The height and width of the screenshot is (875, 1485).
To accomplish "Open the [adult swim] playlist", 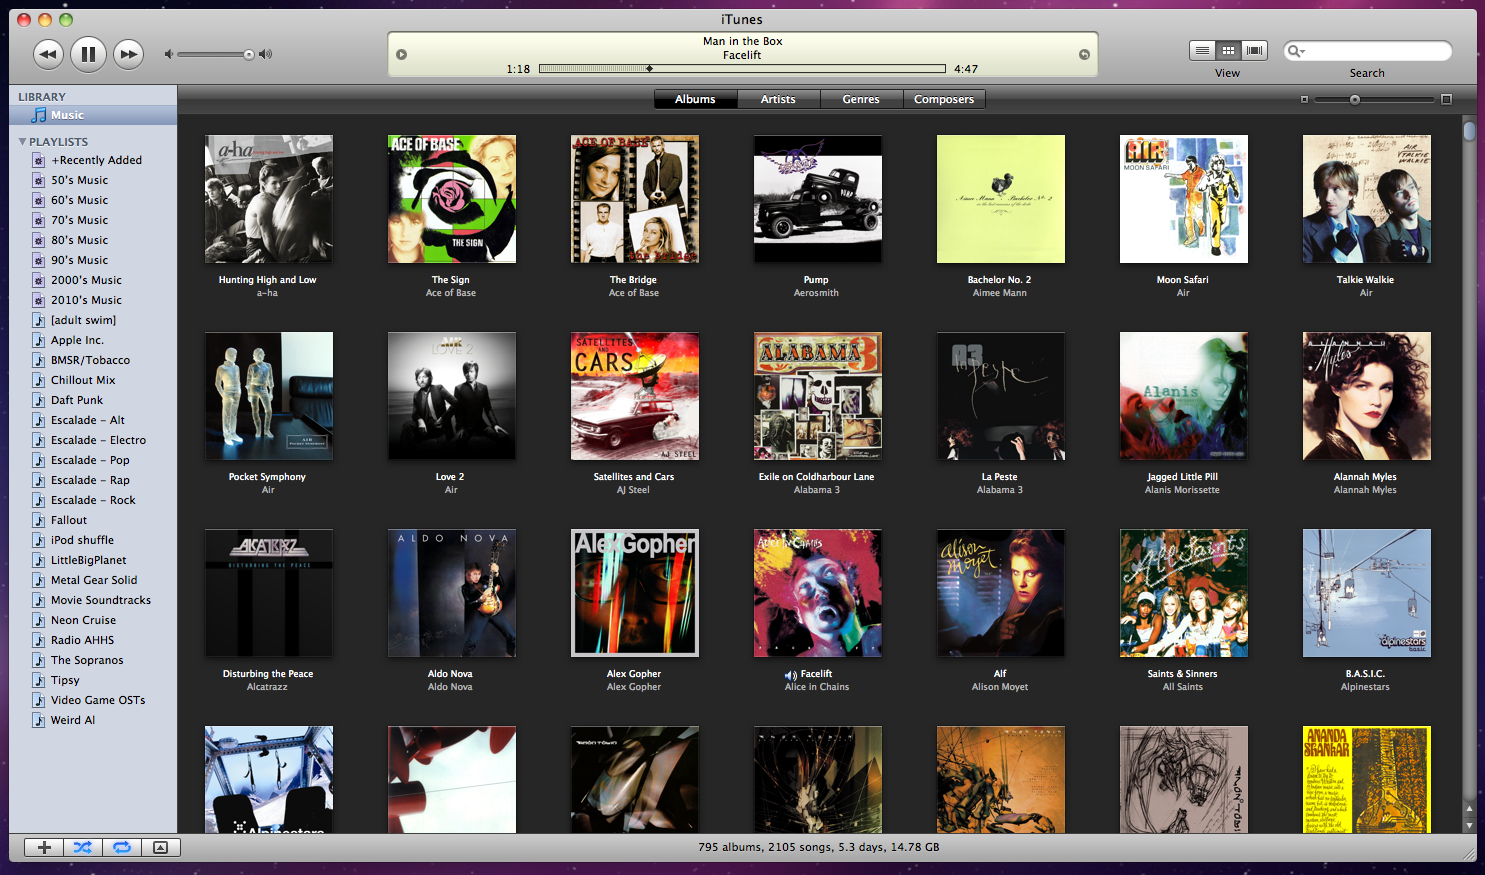I will [x=93, y=320].
